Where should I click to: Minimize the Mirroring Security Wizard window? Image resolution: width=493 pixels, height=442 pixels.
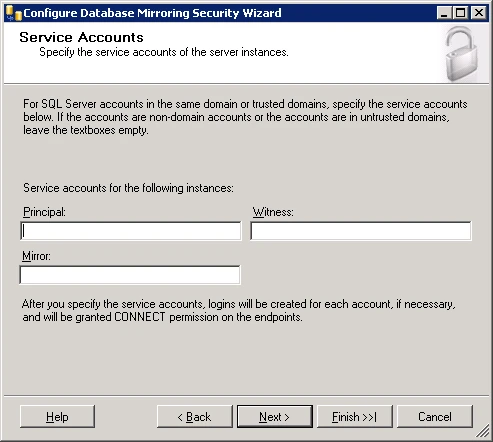tap(444, 13)
